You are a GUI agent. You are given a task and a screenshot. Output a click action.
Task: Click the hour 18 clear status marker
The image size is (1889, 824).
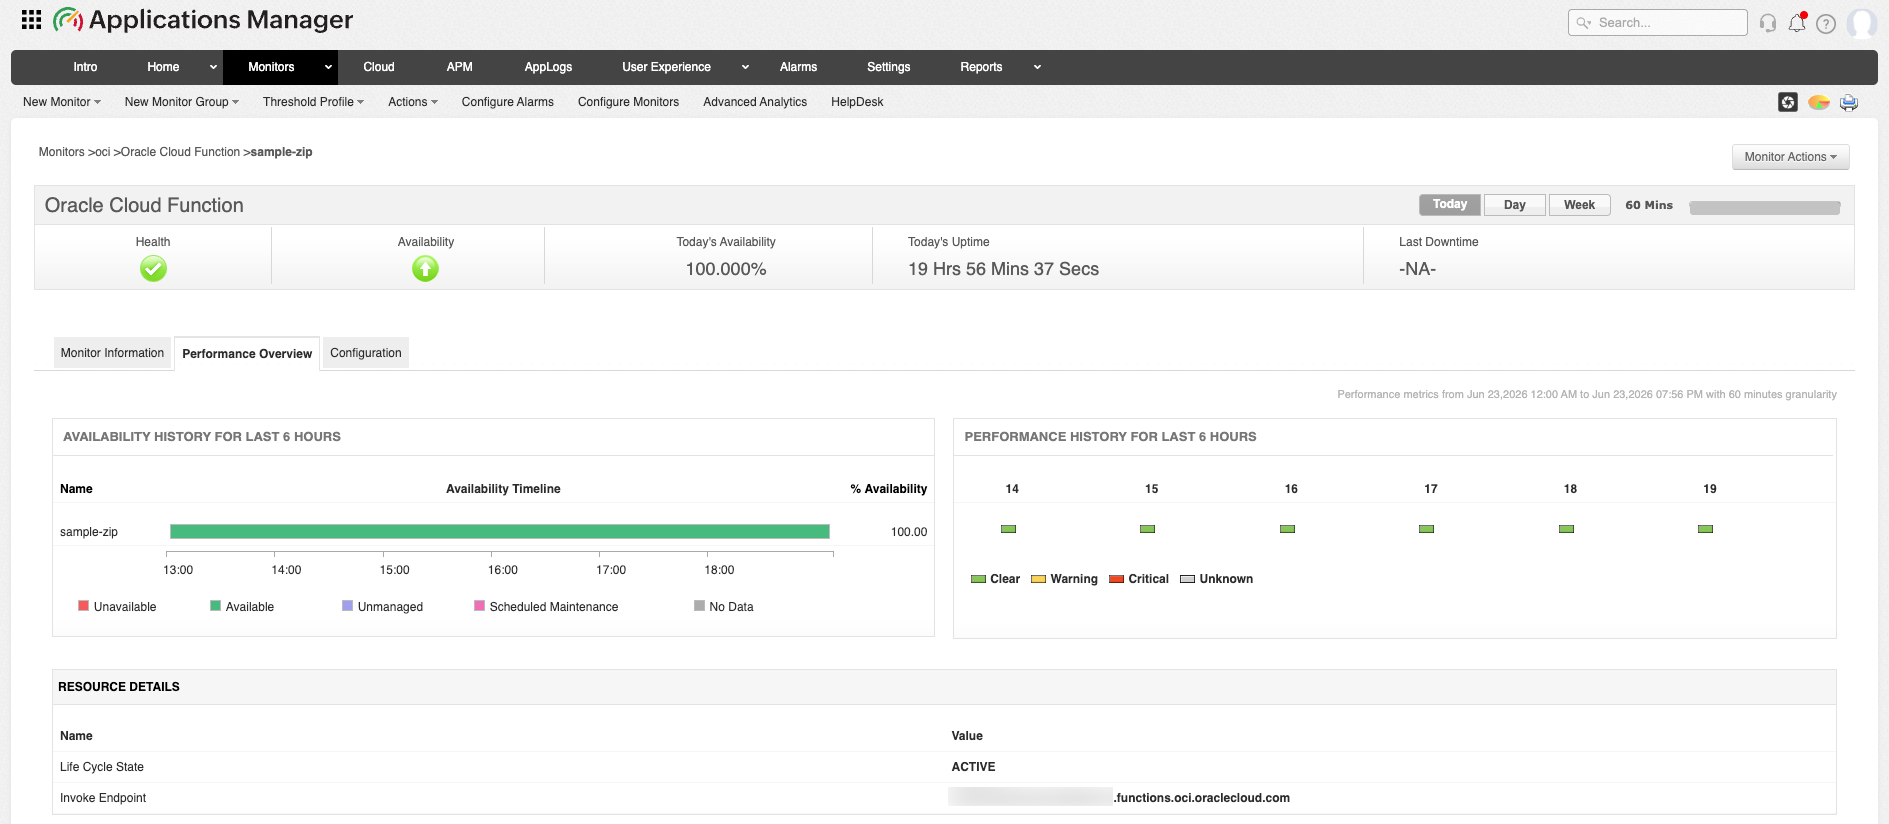(1566, 529)
